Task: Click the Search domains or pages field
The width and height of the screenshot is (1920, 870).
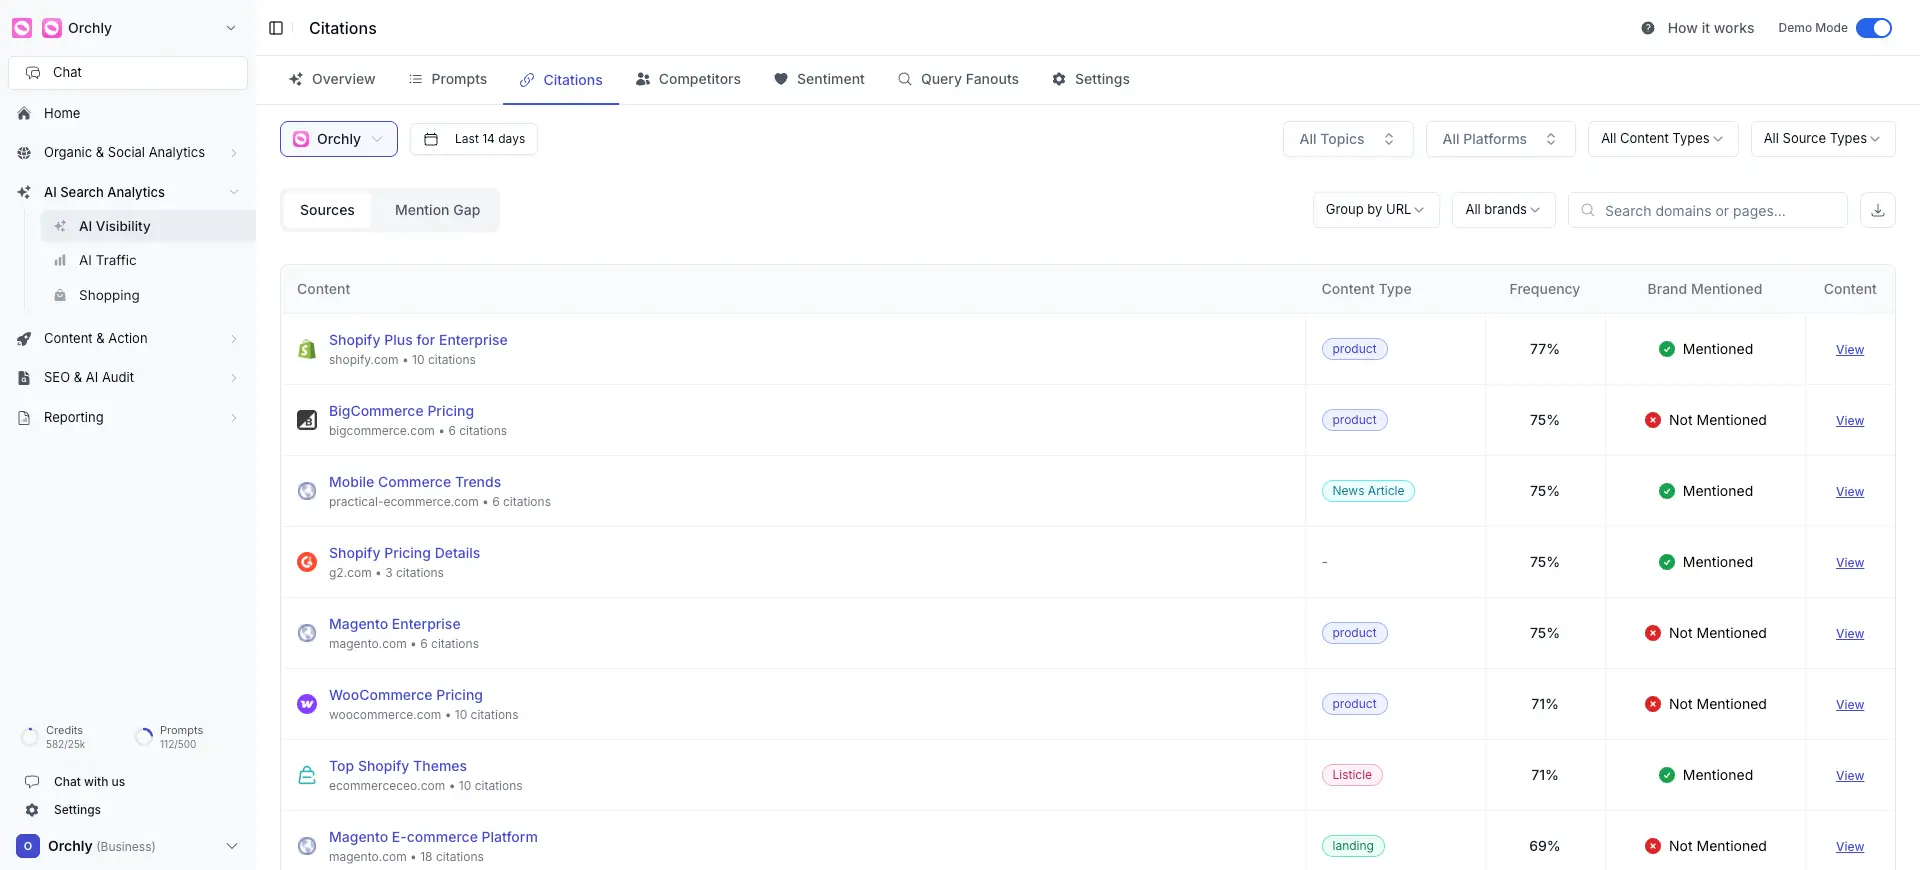Action: pyautogui.click(x=1708, y=210)
